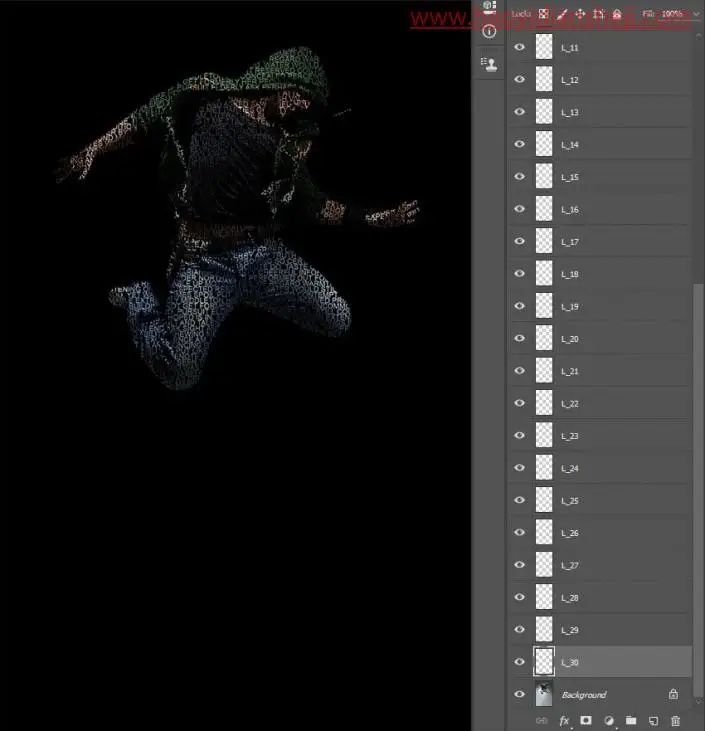This screenshot has width=705, height=731.
Task: Hide the L_26 layer
Action: point(519,532)
